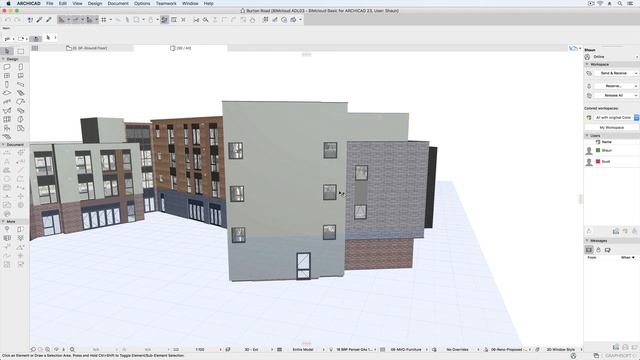
Task: Collapse the More toolbox group
Action: [3, 222]
